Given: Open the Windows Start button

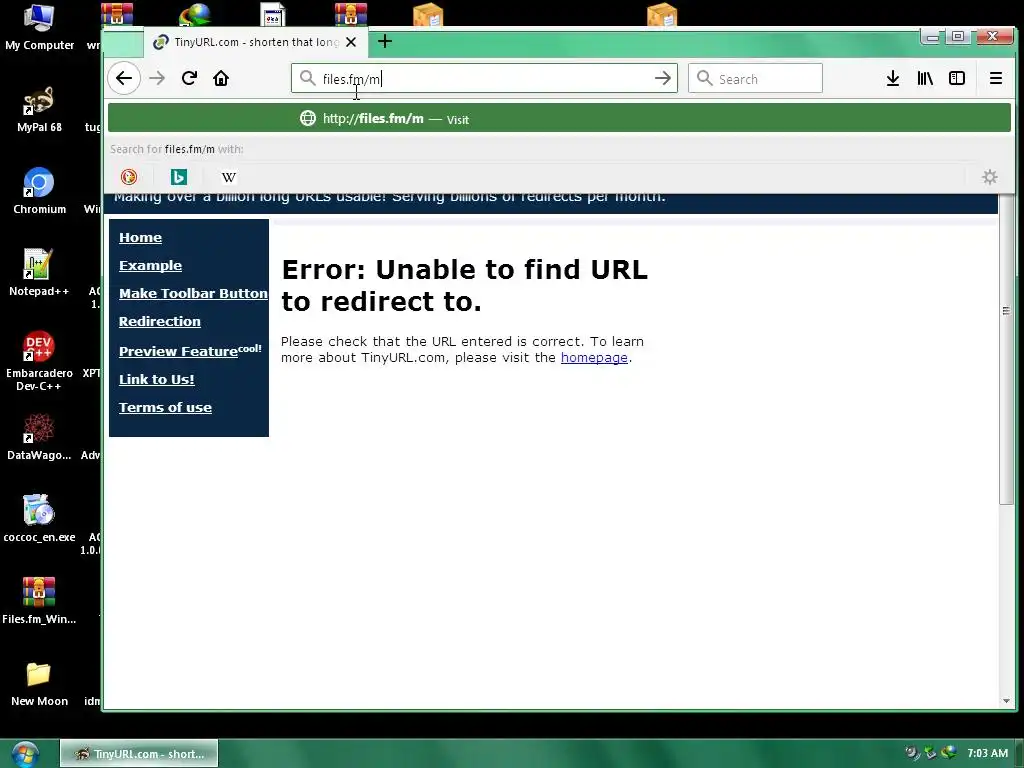Looking at the screenshot, I should [25, 754].
